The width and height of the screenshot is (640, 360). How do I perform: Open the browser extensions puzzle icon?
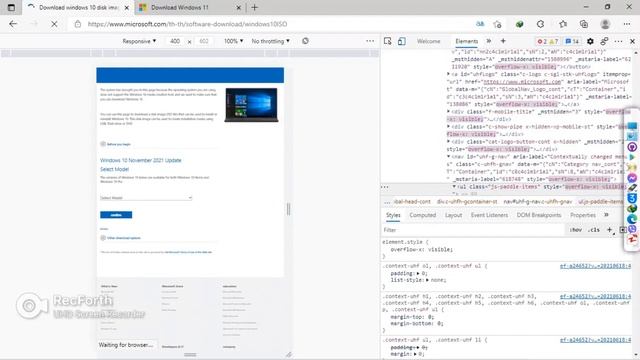coord(540,24)
